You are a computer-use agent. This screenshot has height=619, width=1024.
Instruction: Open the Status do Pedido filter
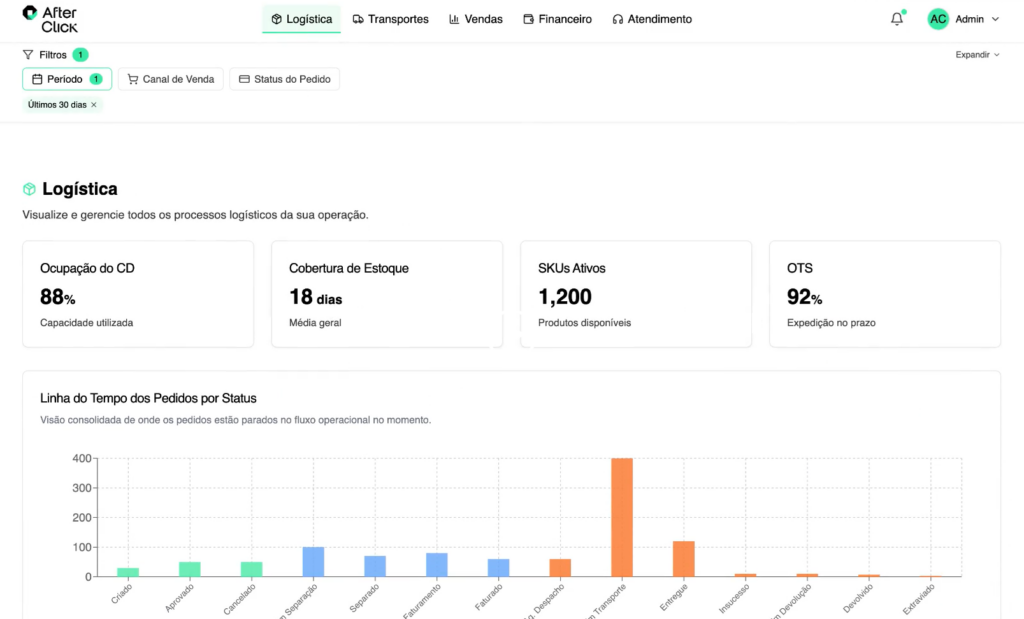click(x=284, y=79)
